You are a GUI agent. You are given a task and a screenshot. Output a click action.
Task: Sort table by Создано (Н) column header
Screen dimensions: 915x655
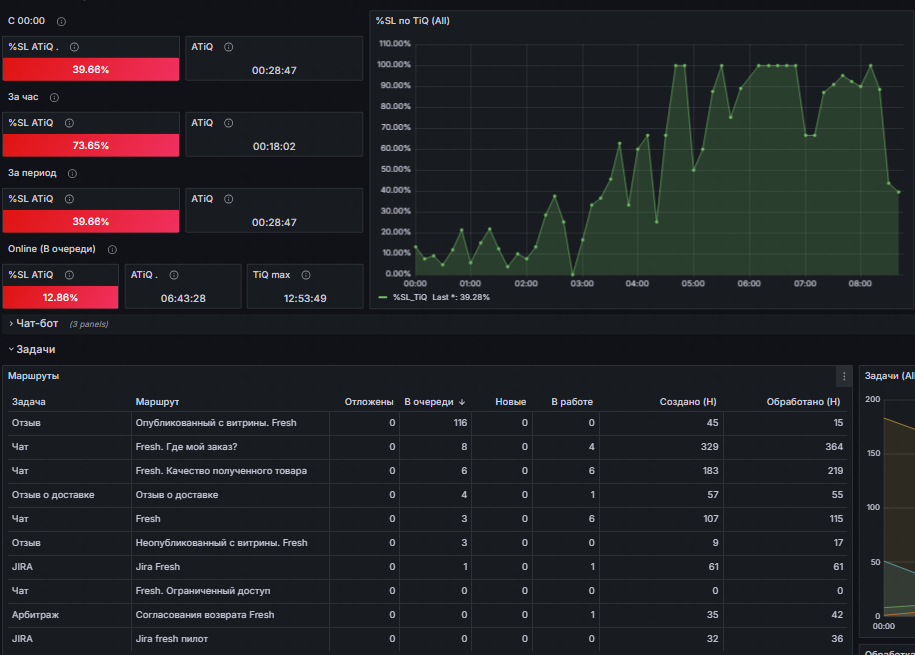coord(687,402)
